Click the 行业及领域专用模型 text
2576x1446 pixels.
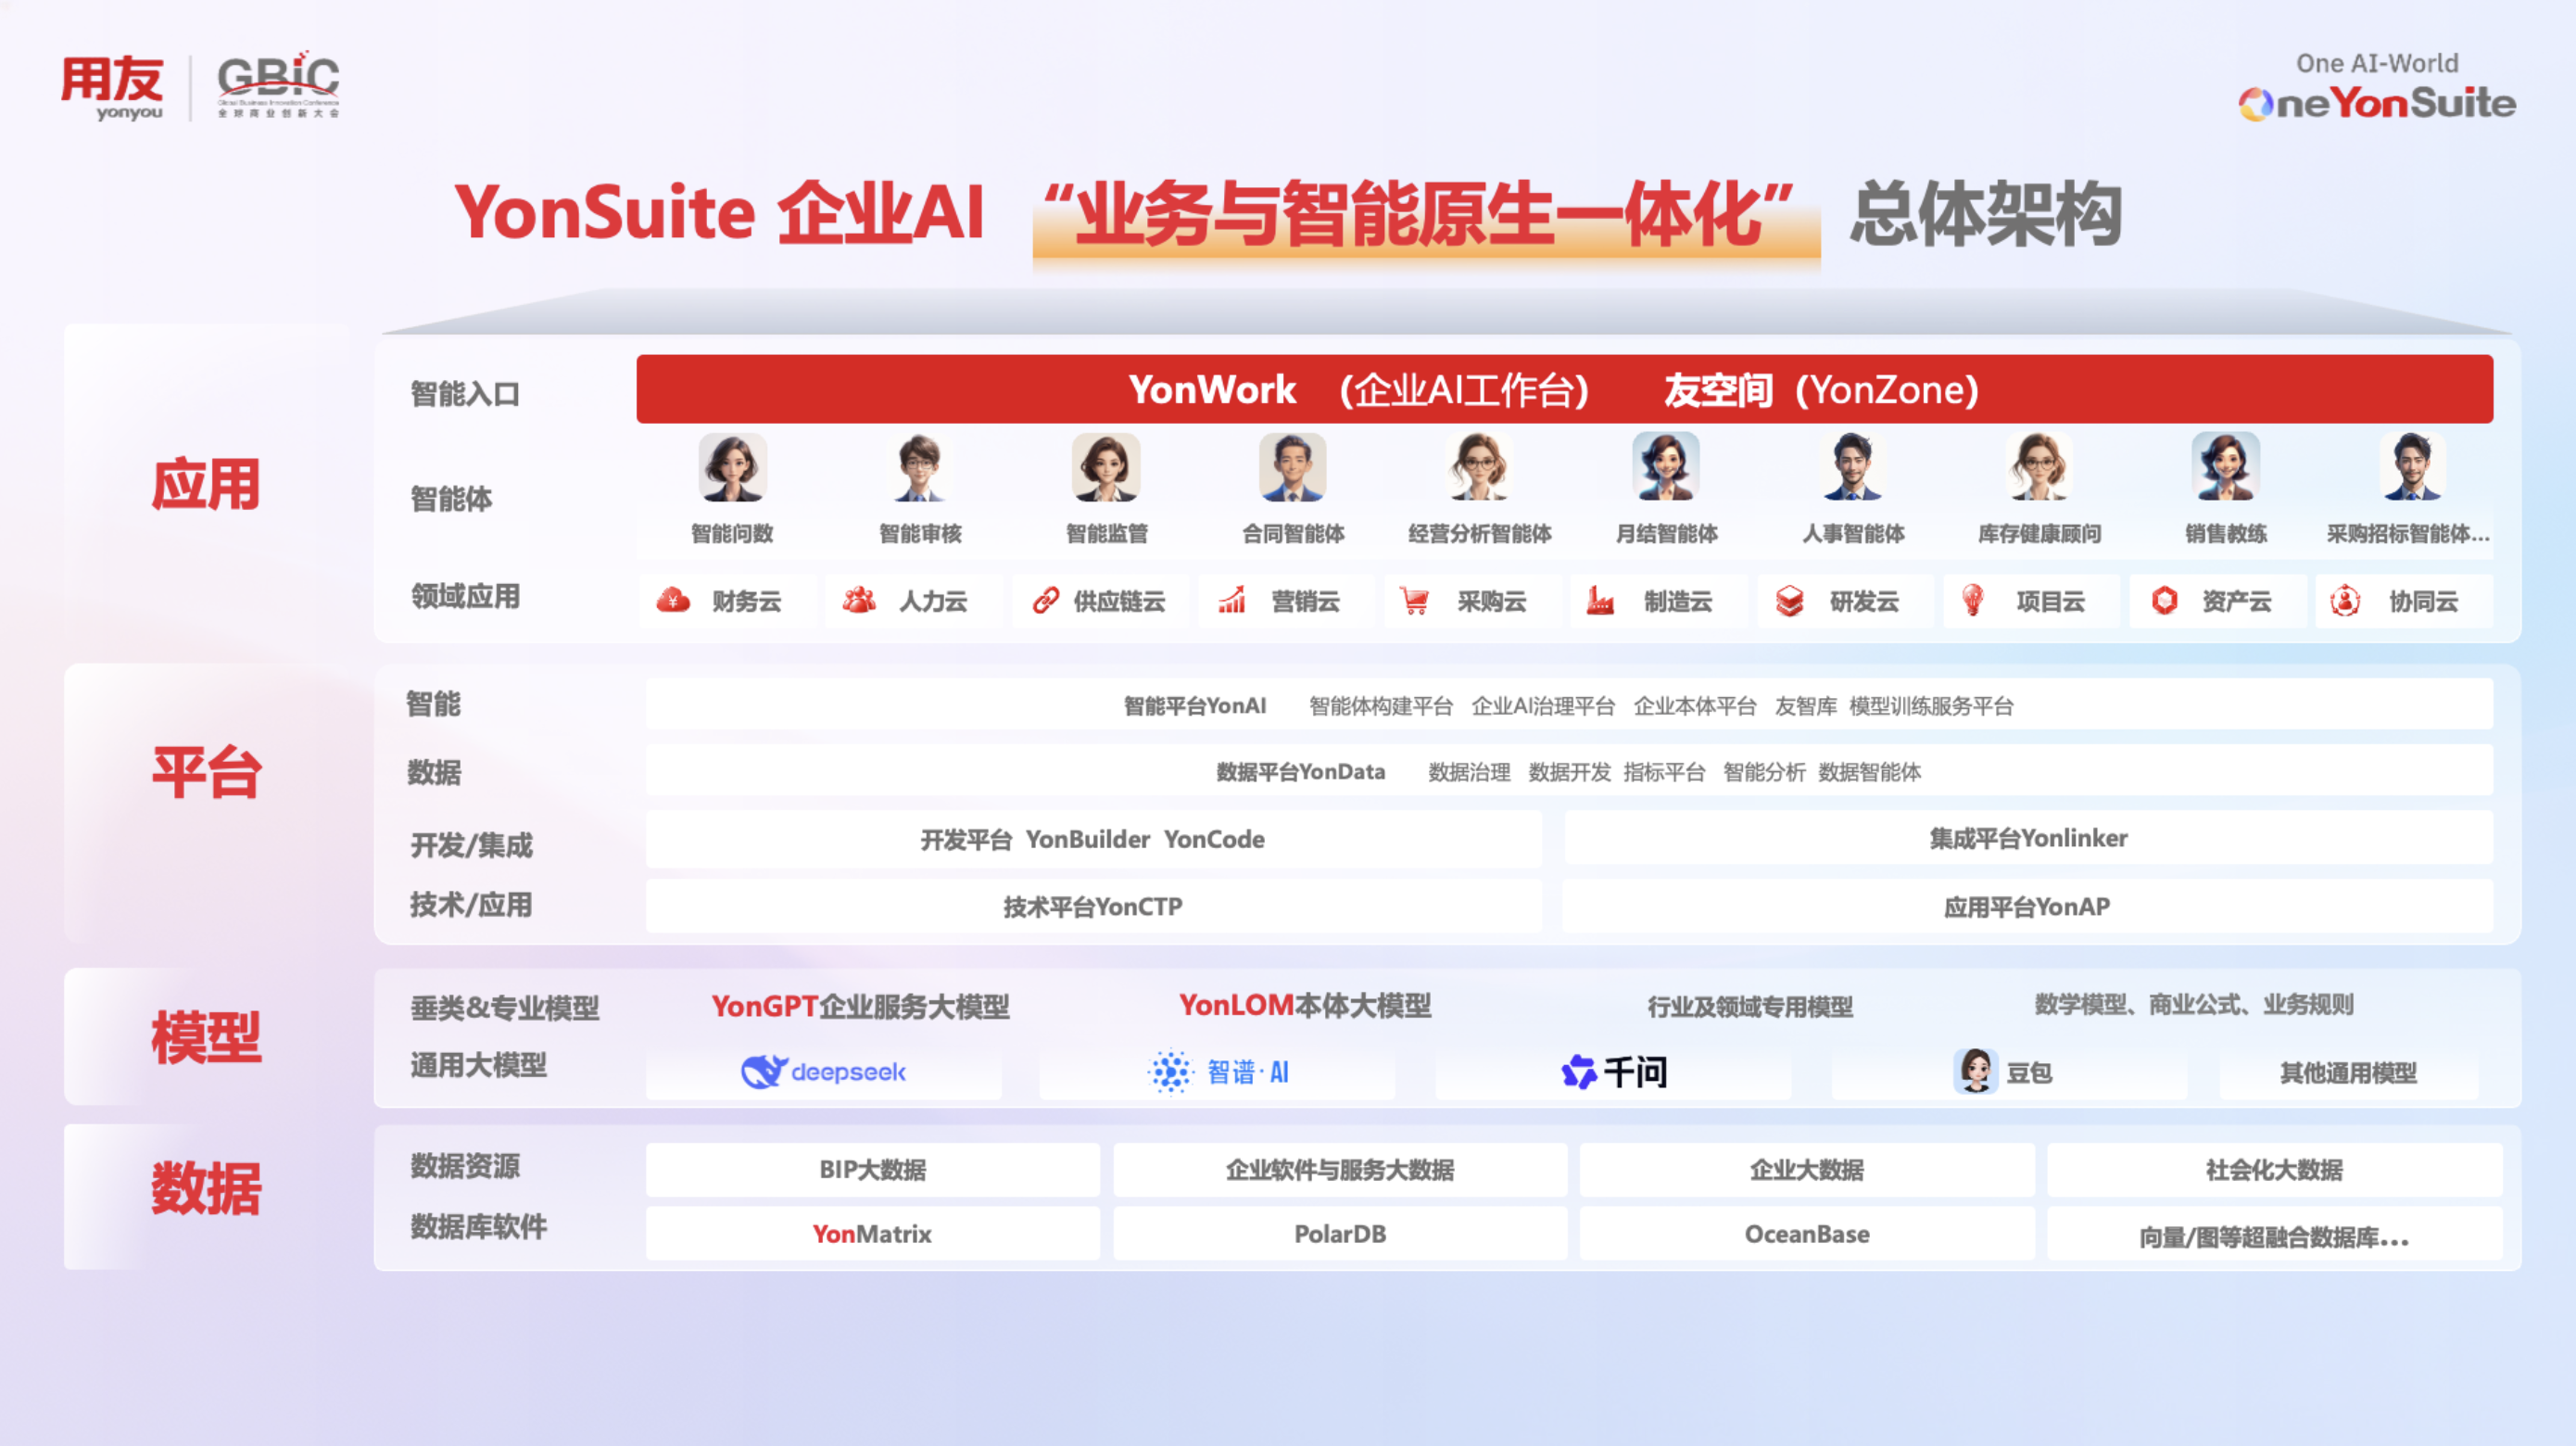pos(1750,1006)
